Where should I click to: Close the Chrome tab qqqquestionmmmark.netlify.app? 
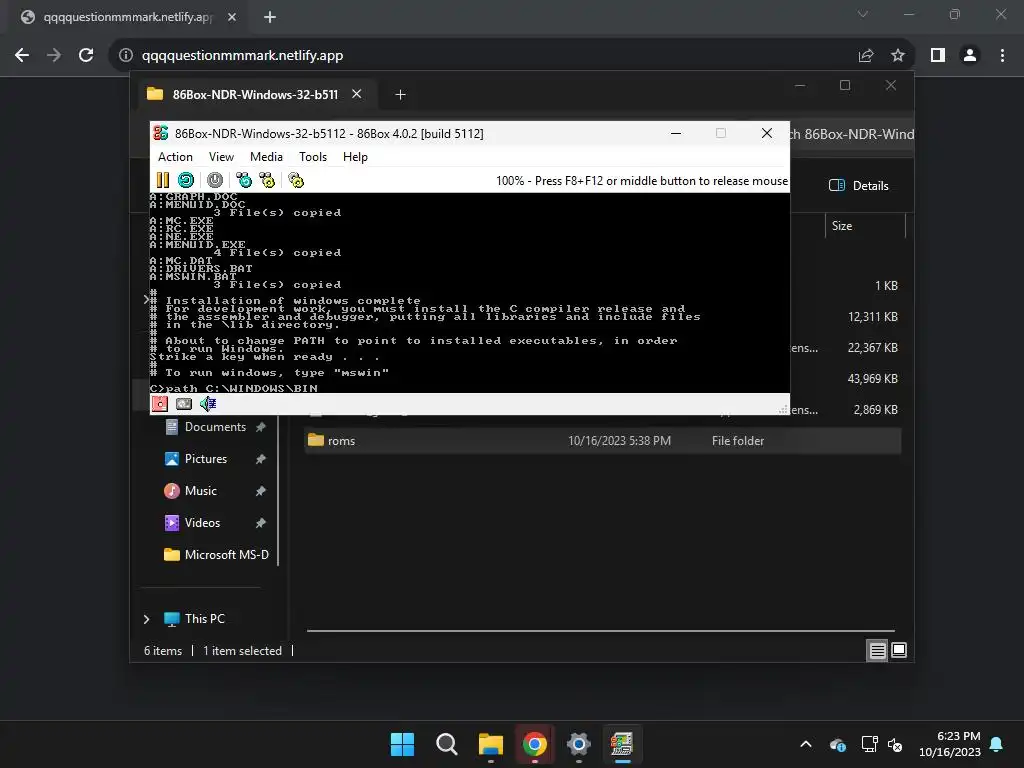(x=232, y=17)
